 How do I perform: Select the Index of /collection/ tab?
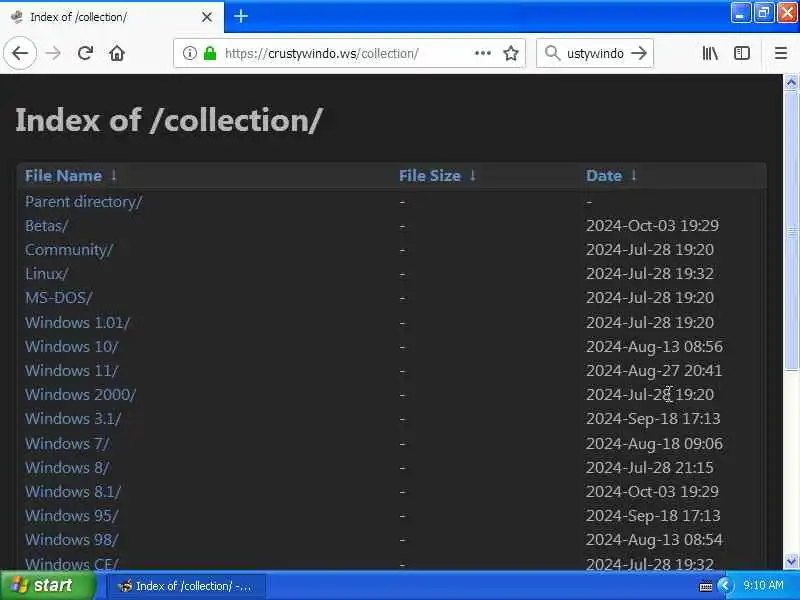click(111, 17)
